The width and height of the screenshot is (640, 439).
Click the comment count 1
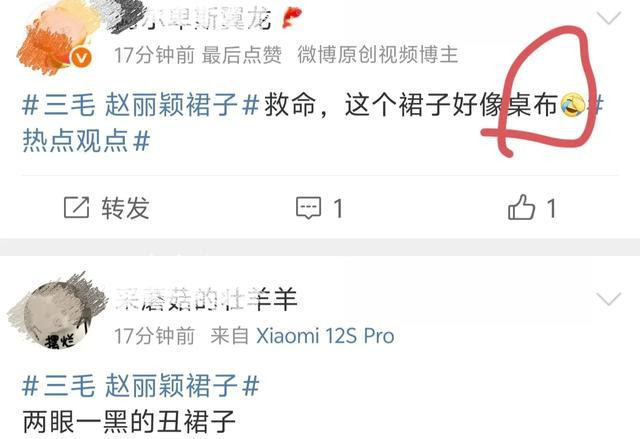point(338,209)
